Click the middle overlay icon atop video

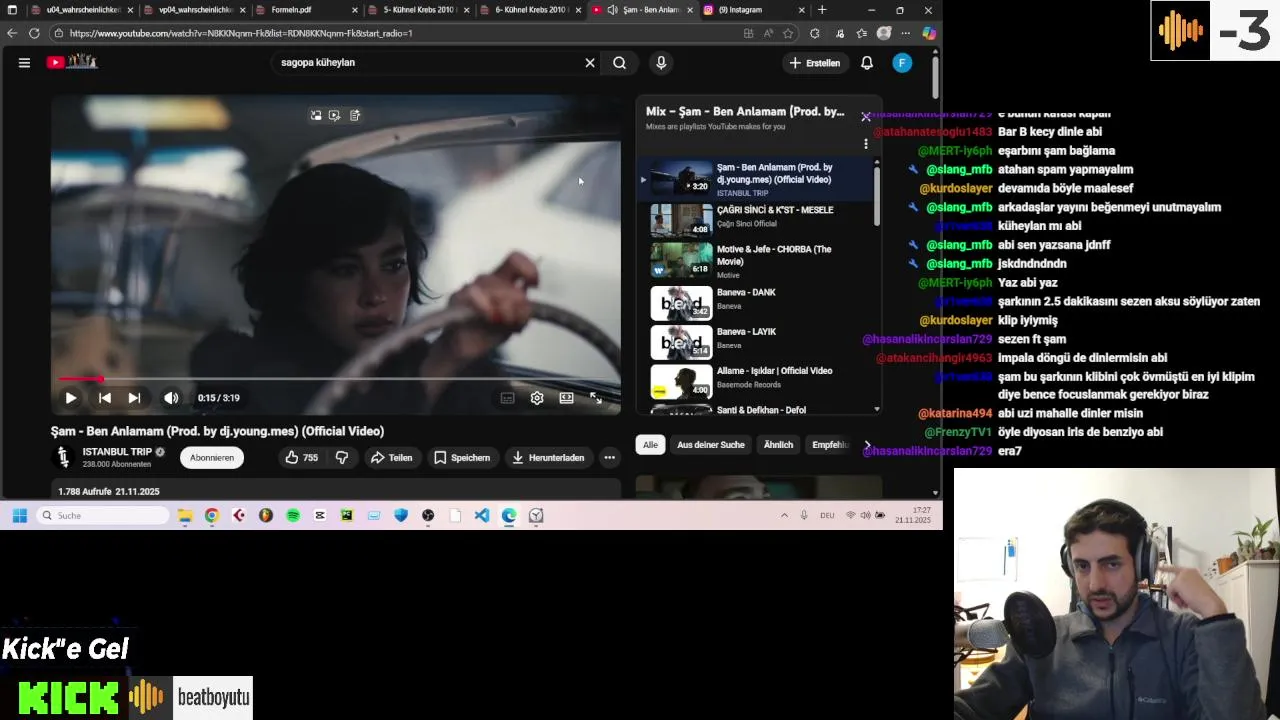(334, 116)
